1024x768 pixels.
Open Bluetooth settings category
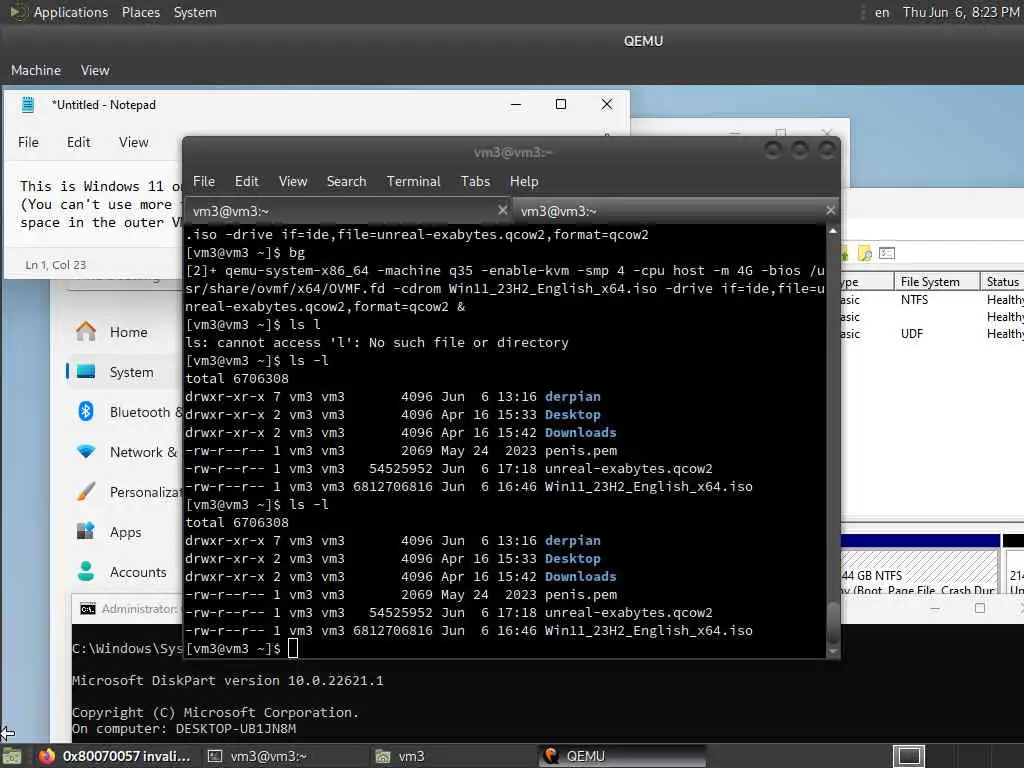tap(124, 412)
